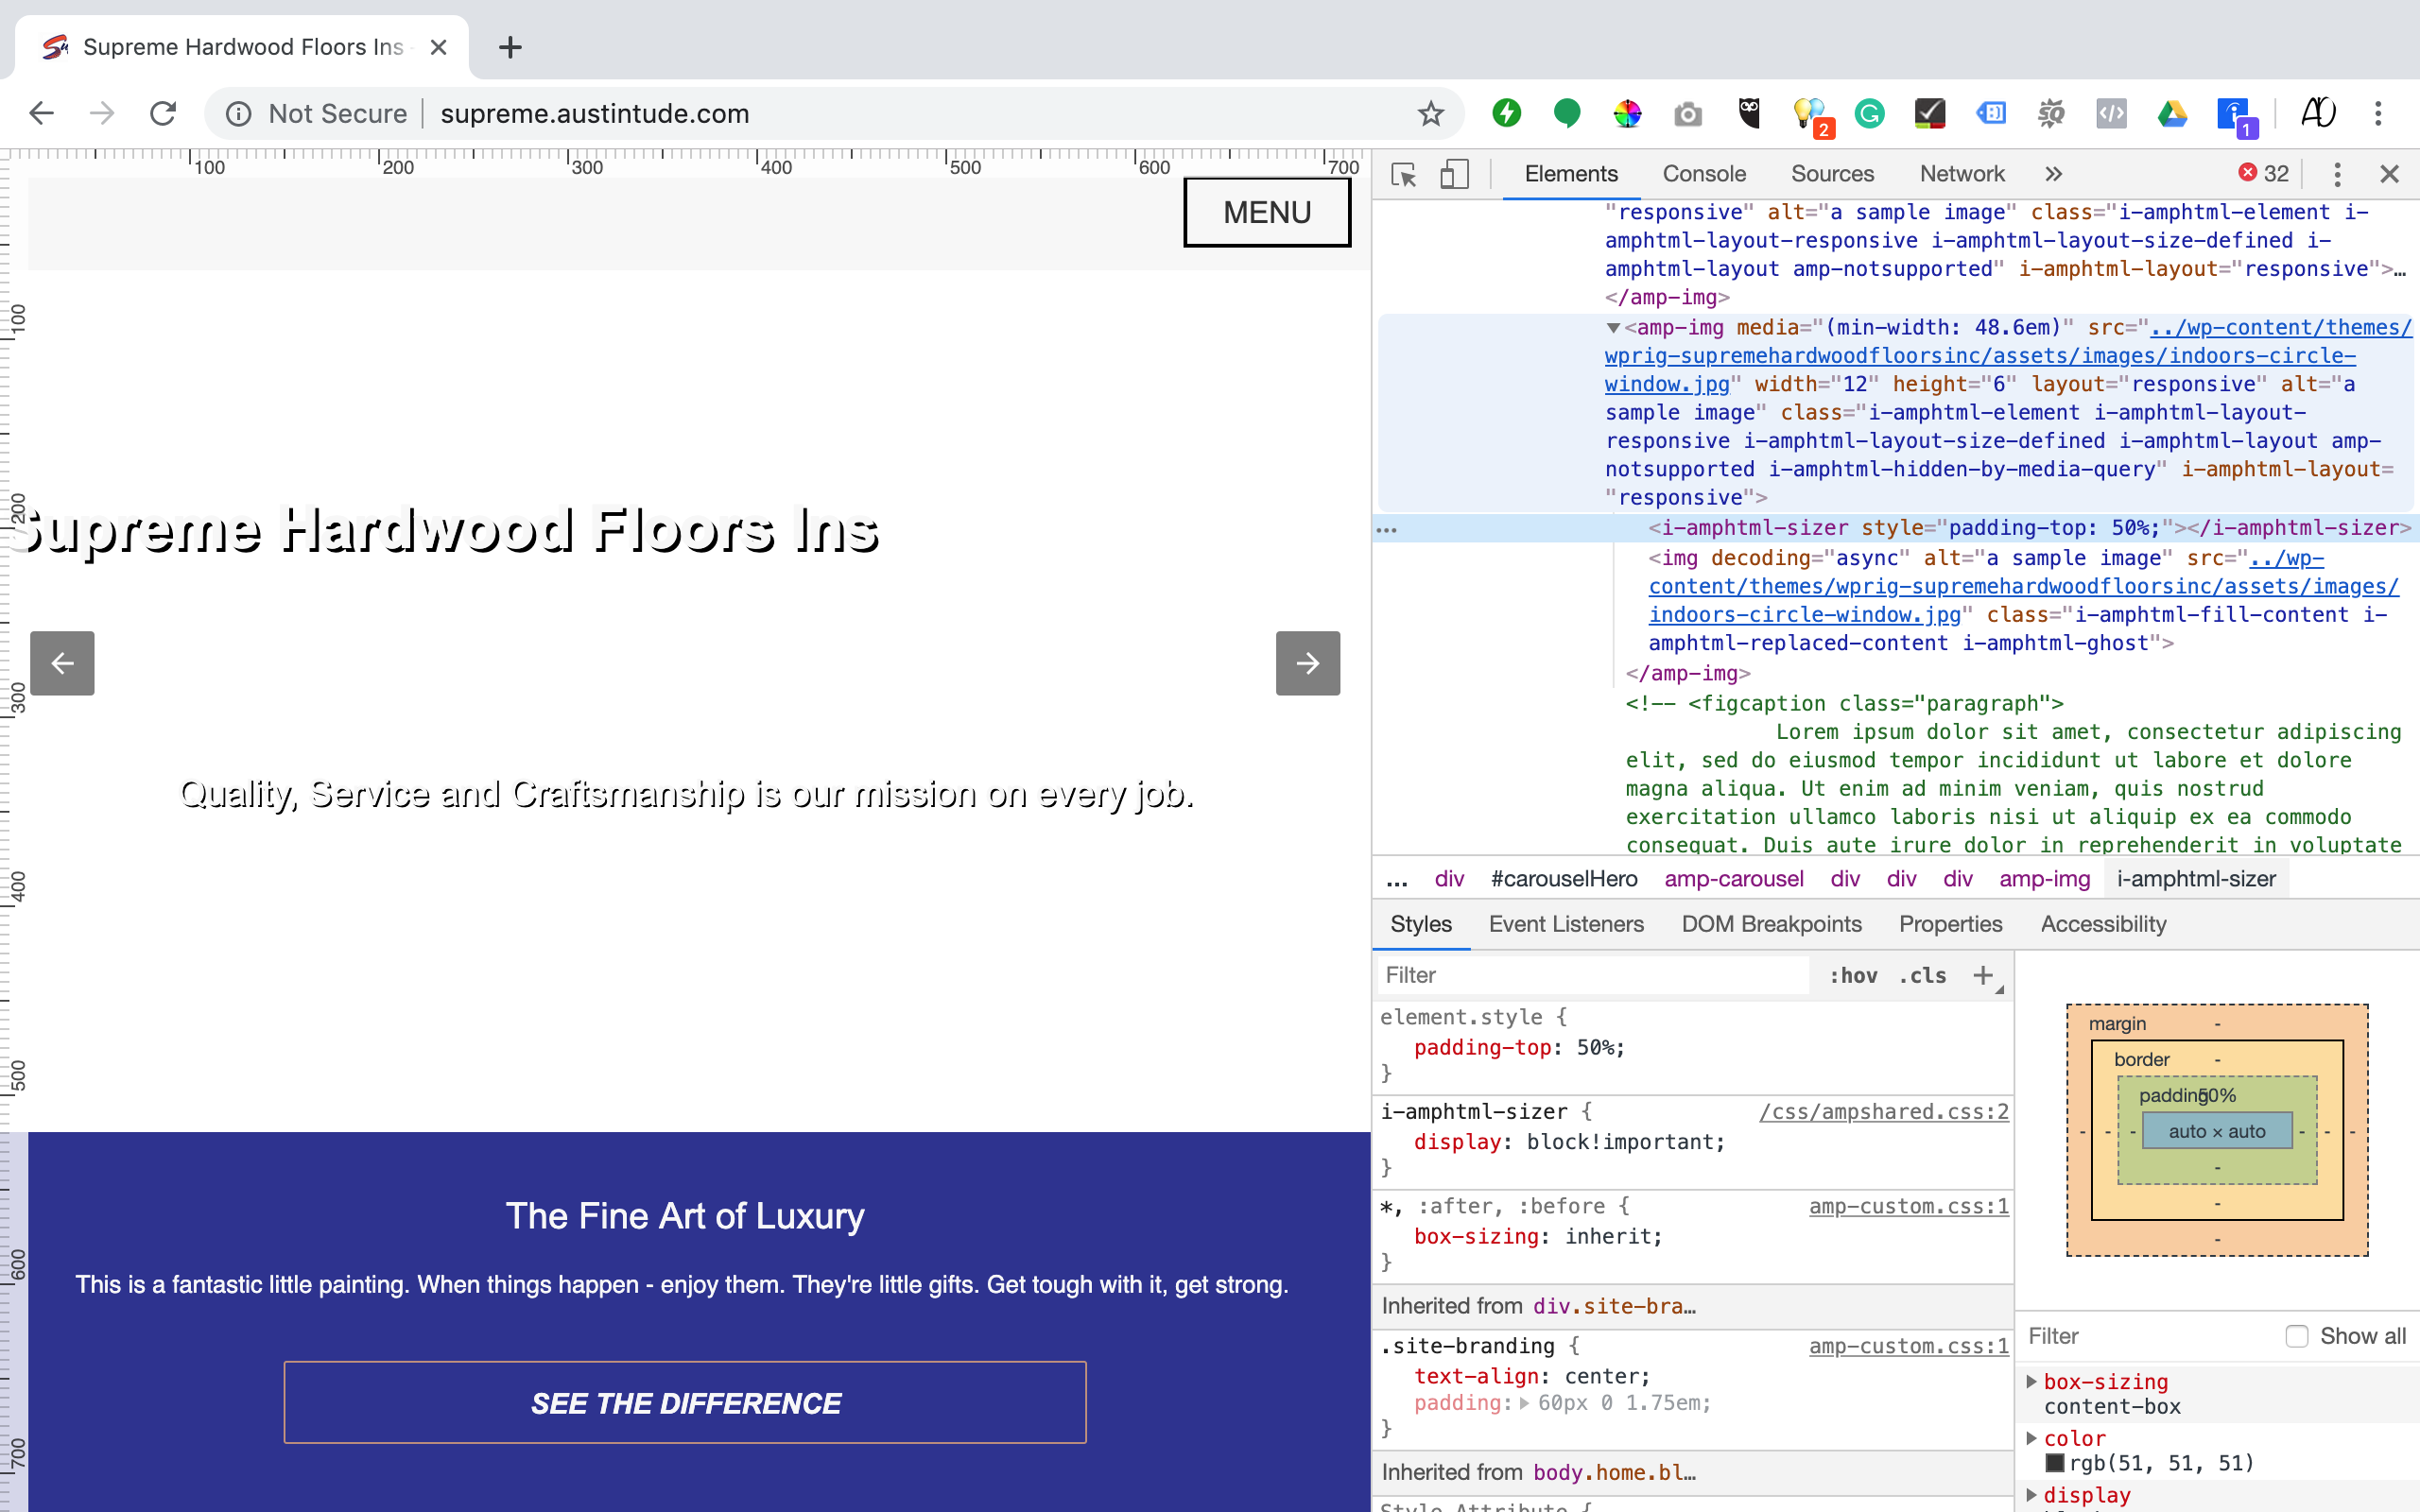Switch to the Console tab

(1703, 174)
